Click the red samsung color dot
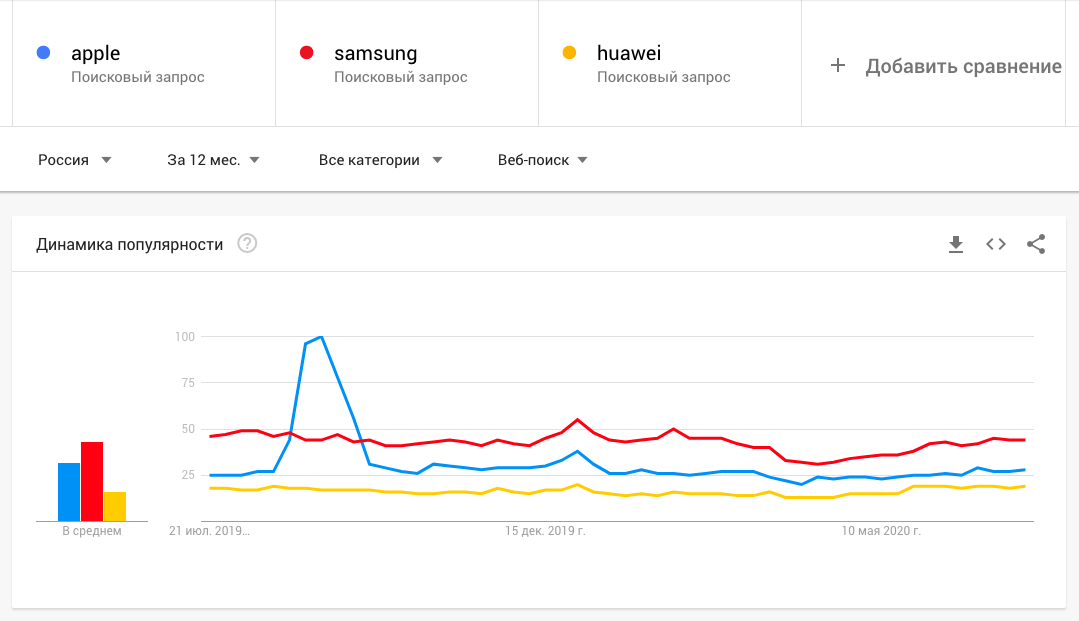This screenshot has height=621, width=1079. coord(307,53)
